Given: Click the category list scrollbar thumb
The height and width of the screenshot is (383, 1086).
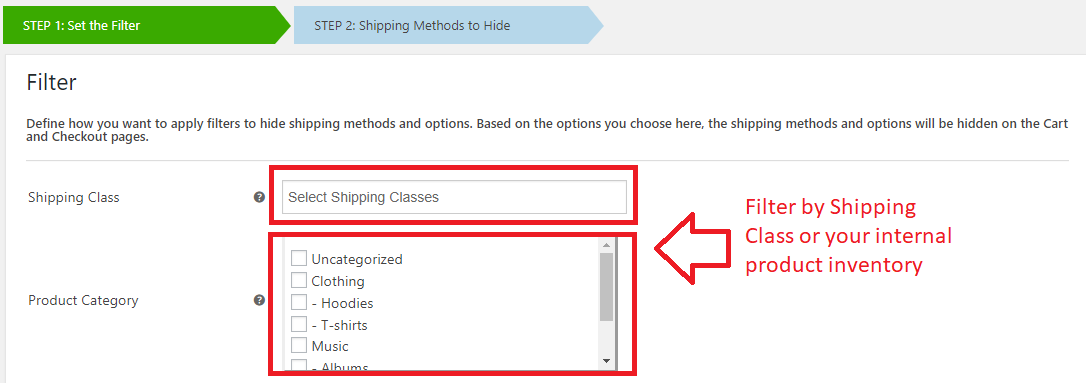Looking at the screenshot, I should [x=606, y=287].
